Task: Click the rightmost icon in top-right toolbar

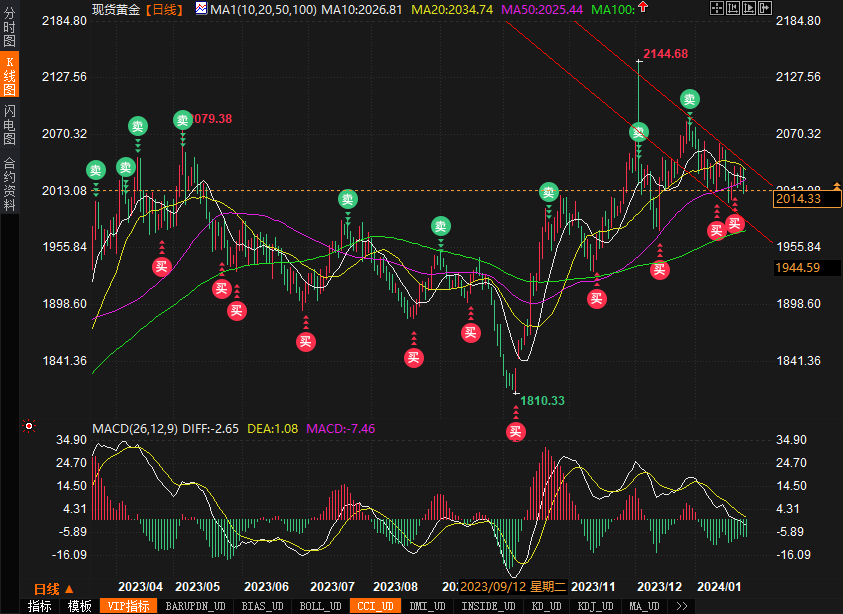Action: 764,9
